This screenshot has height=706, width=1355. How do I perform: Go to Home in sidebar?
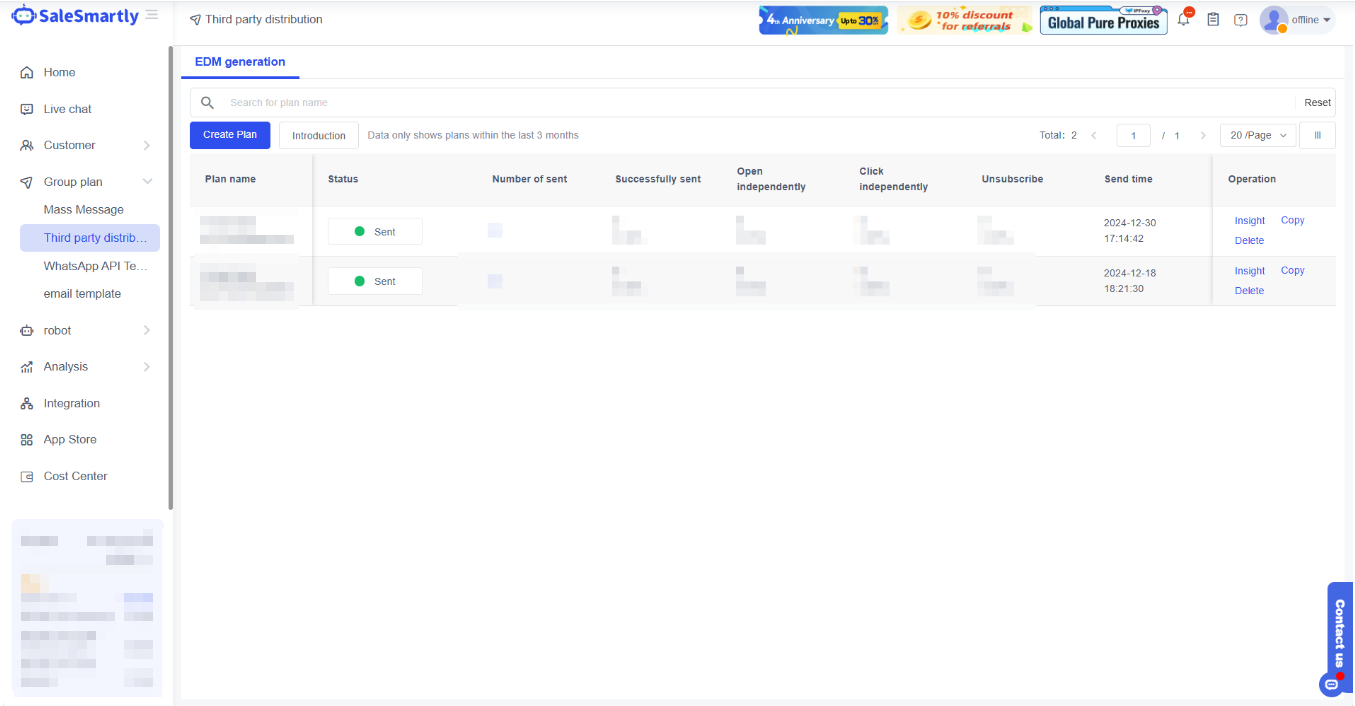pos(59,72)
